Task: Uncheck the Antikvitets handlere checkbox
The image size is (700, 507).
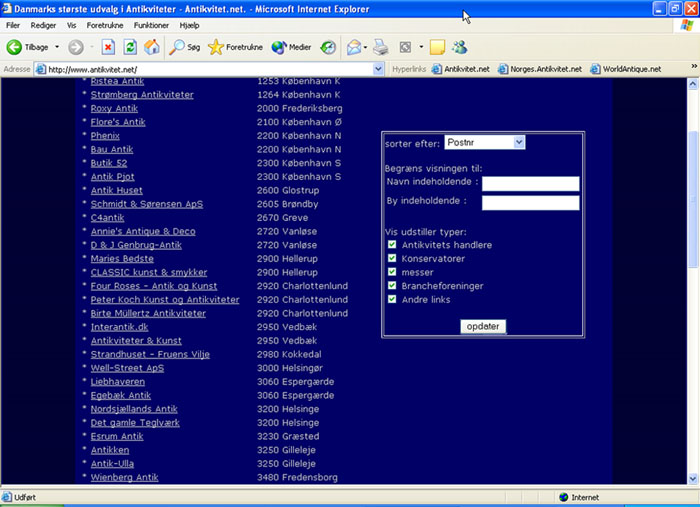Action: (392, 245)
